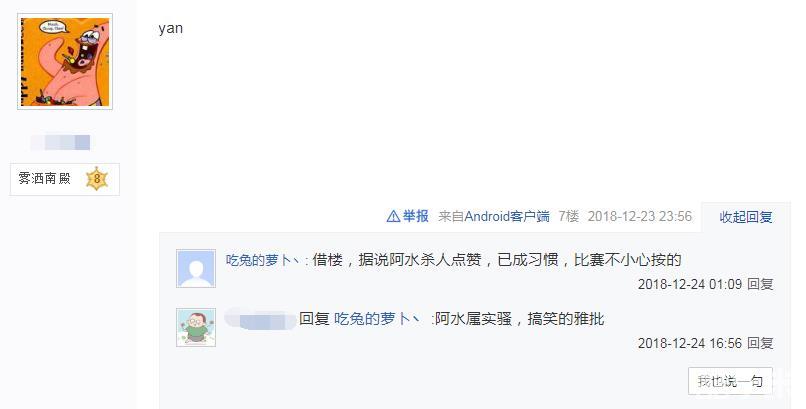Report this post via 举报 link
Screen dimensions: 806x409
tap(415, 216)
